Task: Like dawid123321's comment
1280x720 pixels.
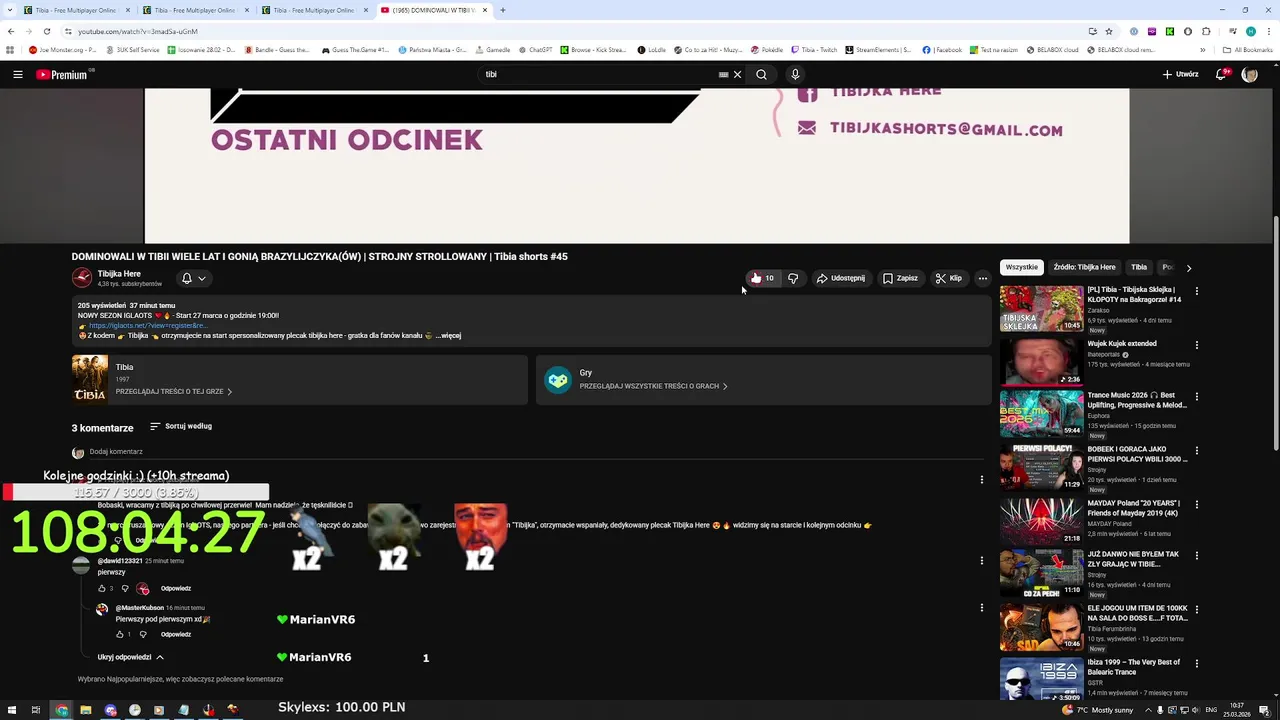Action: click(101, 588)
